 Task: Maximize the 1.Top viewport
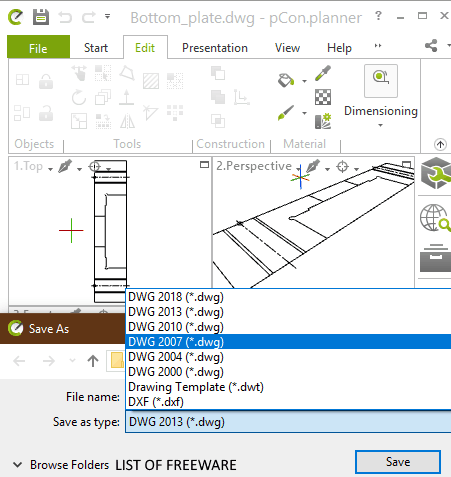[x=204, y=165]
